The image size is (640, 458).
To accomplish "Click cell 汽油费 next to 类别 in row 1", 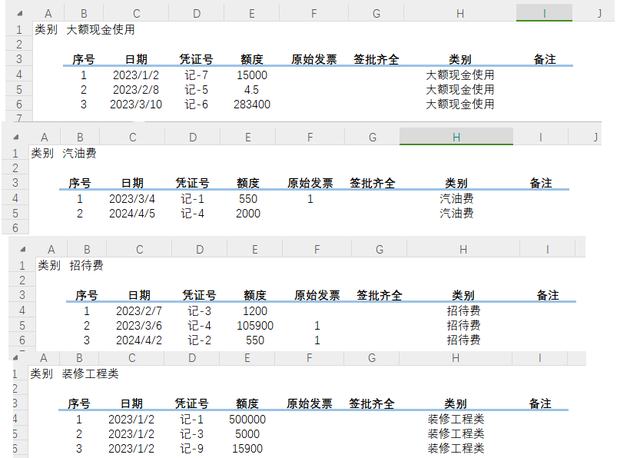I will tap(79, 153).
